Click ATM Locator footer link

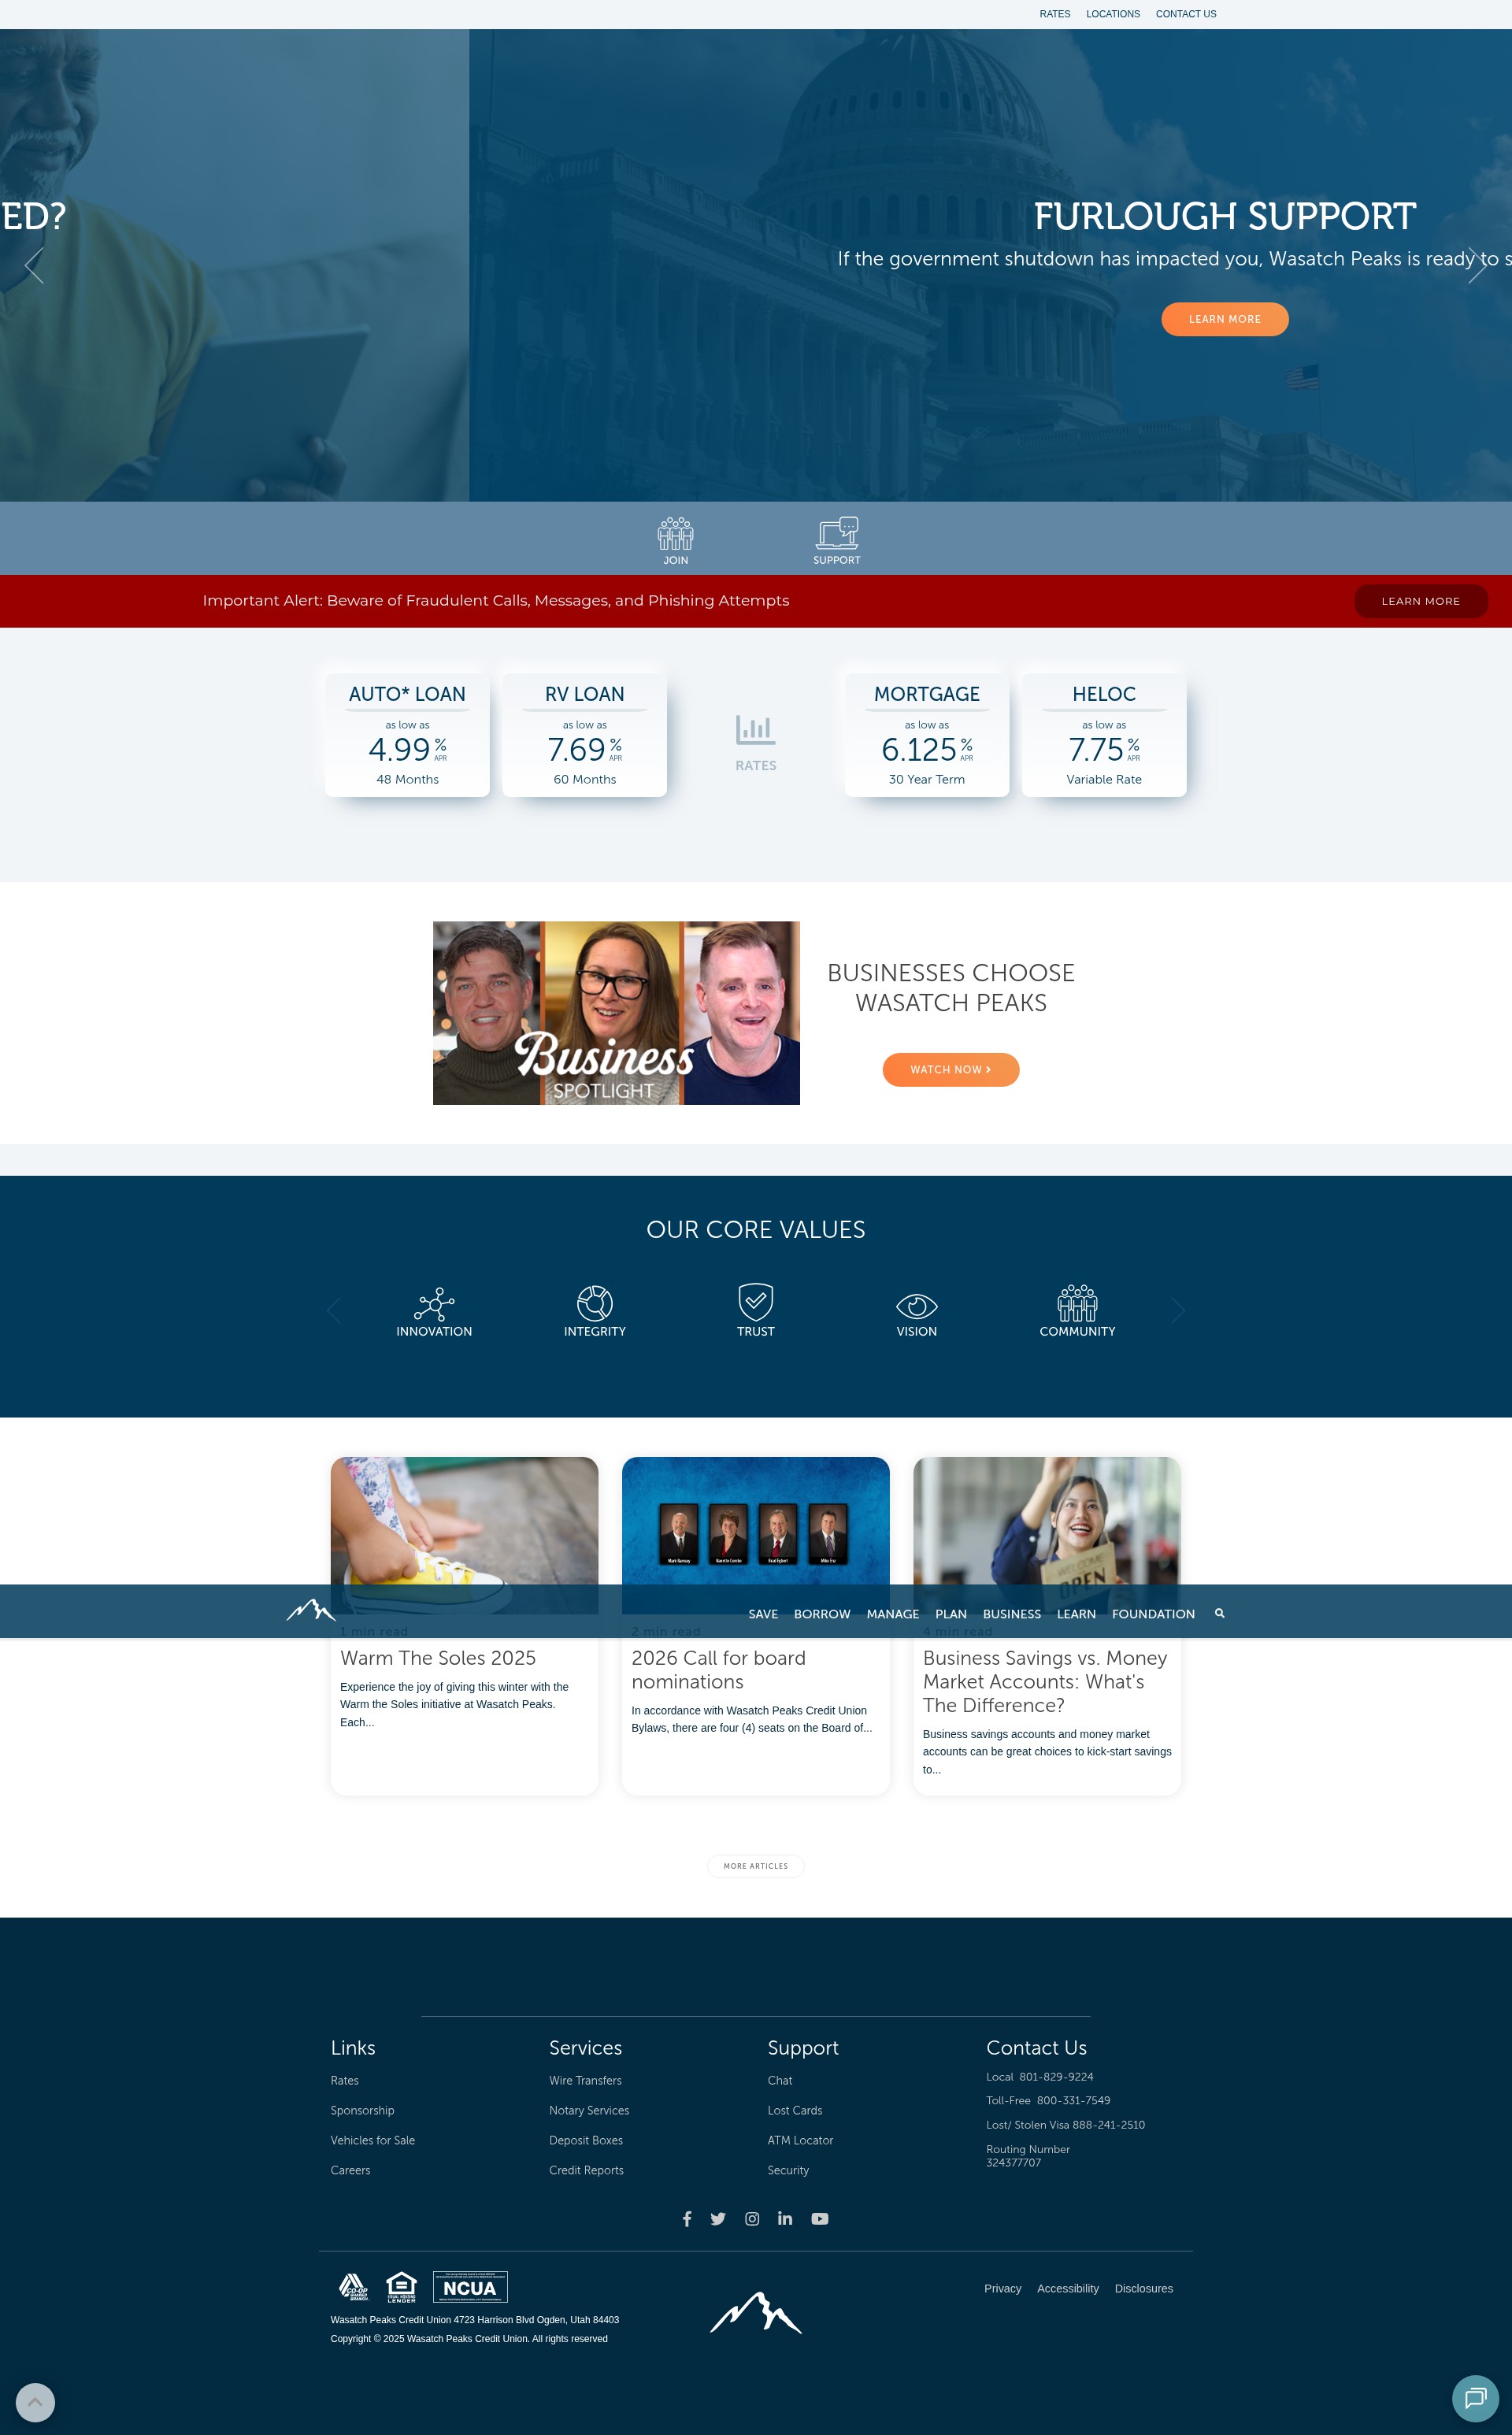click(x=800, y=2140)
